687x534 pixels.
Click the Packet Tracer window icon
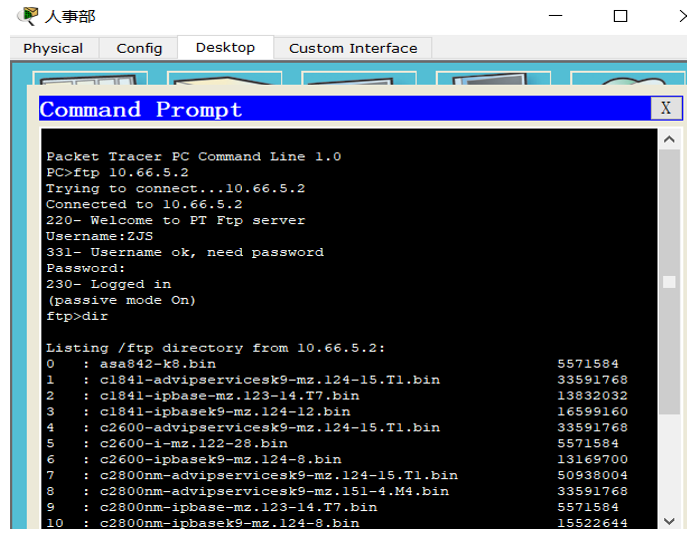click(28, 16)
